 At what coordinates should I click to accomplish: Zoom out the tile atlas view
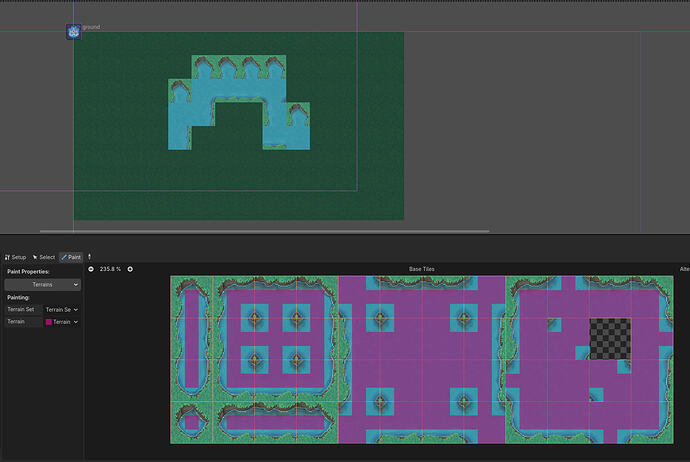click(x=91, y=269)
